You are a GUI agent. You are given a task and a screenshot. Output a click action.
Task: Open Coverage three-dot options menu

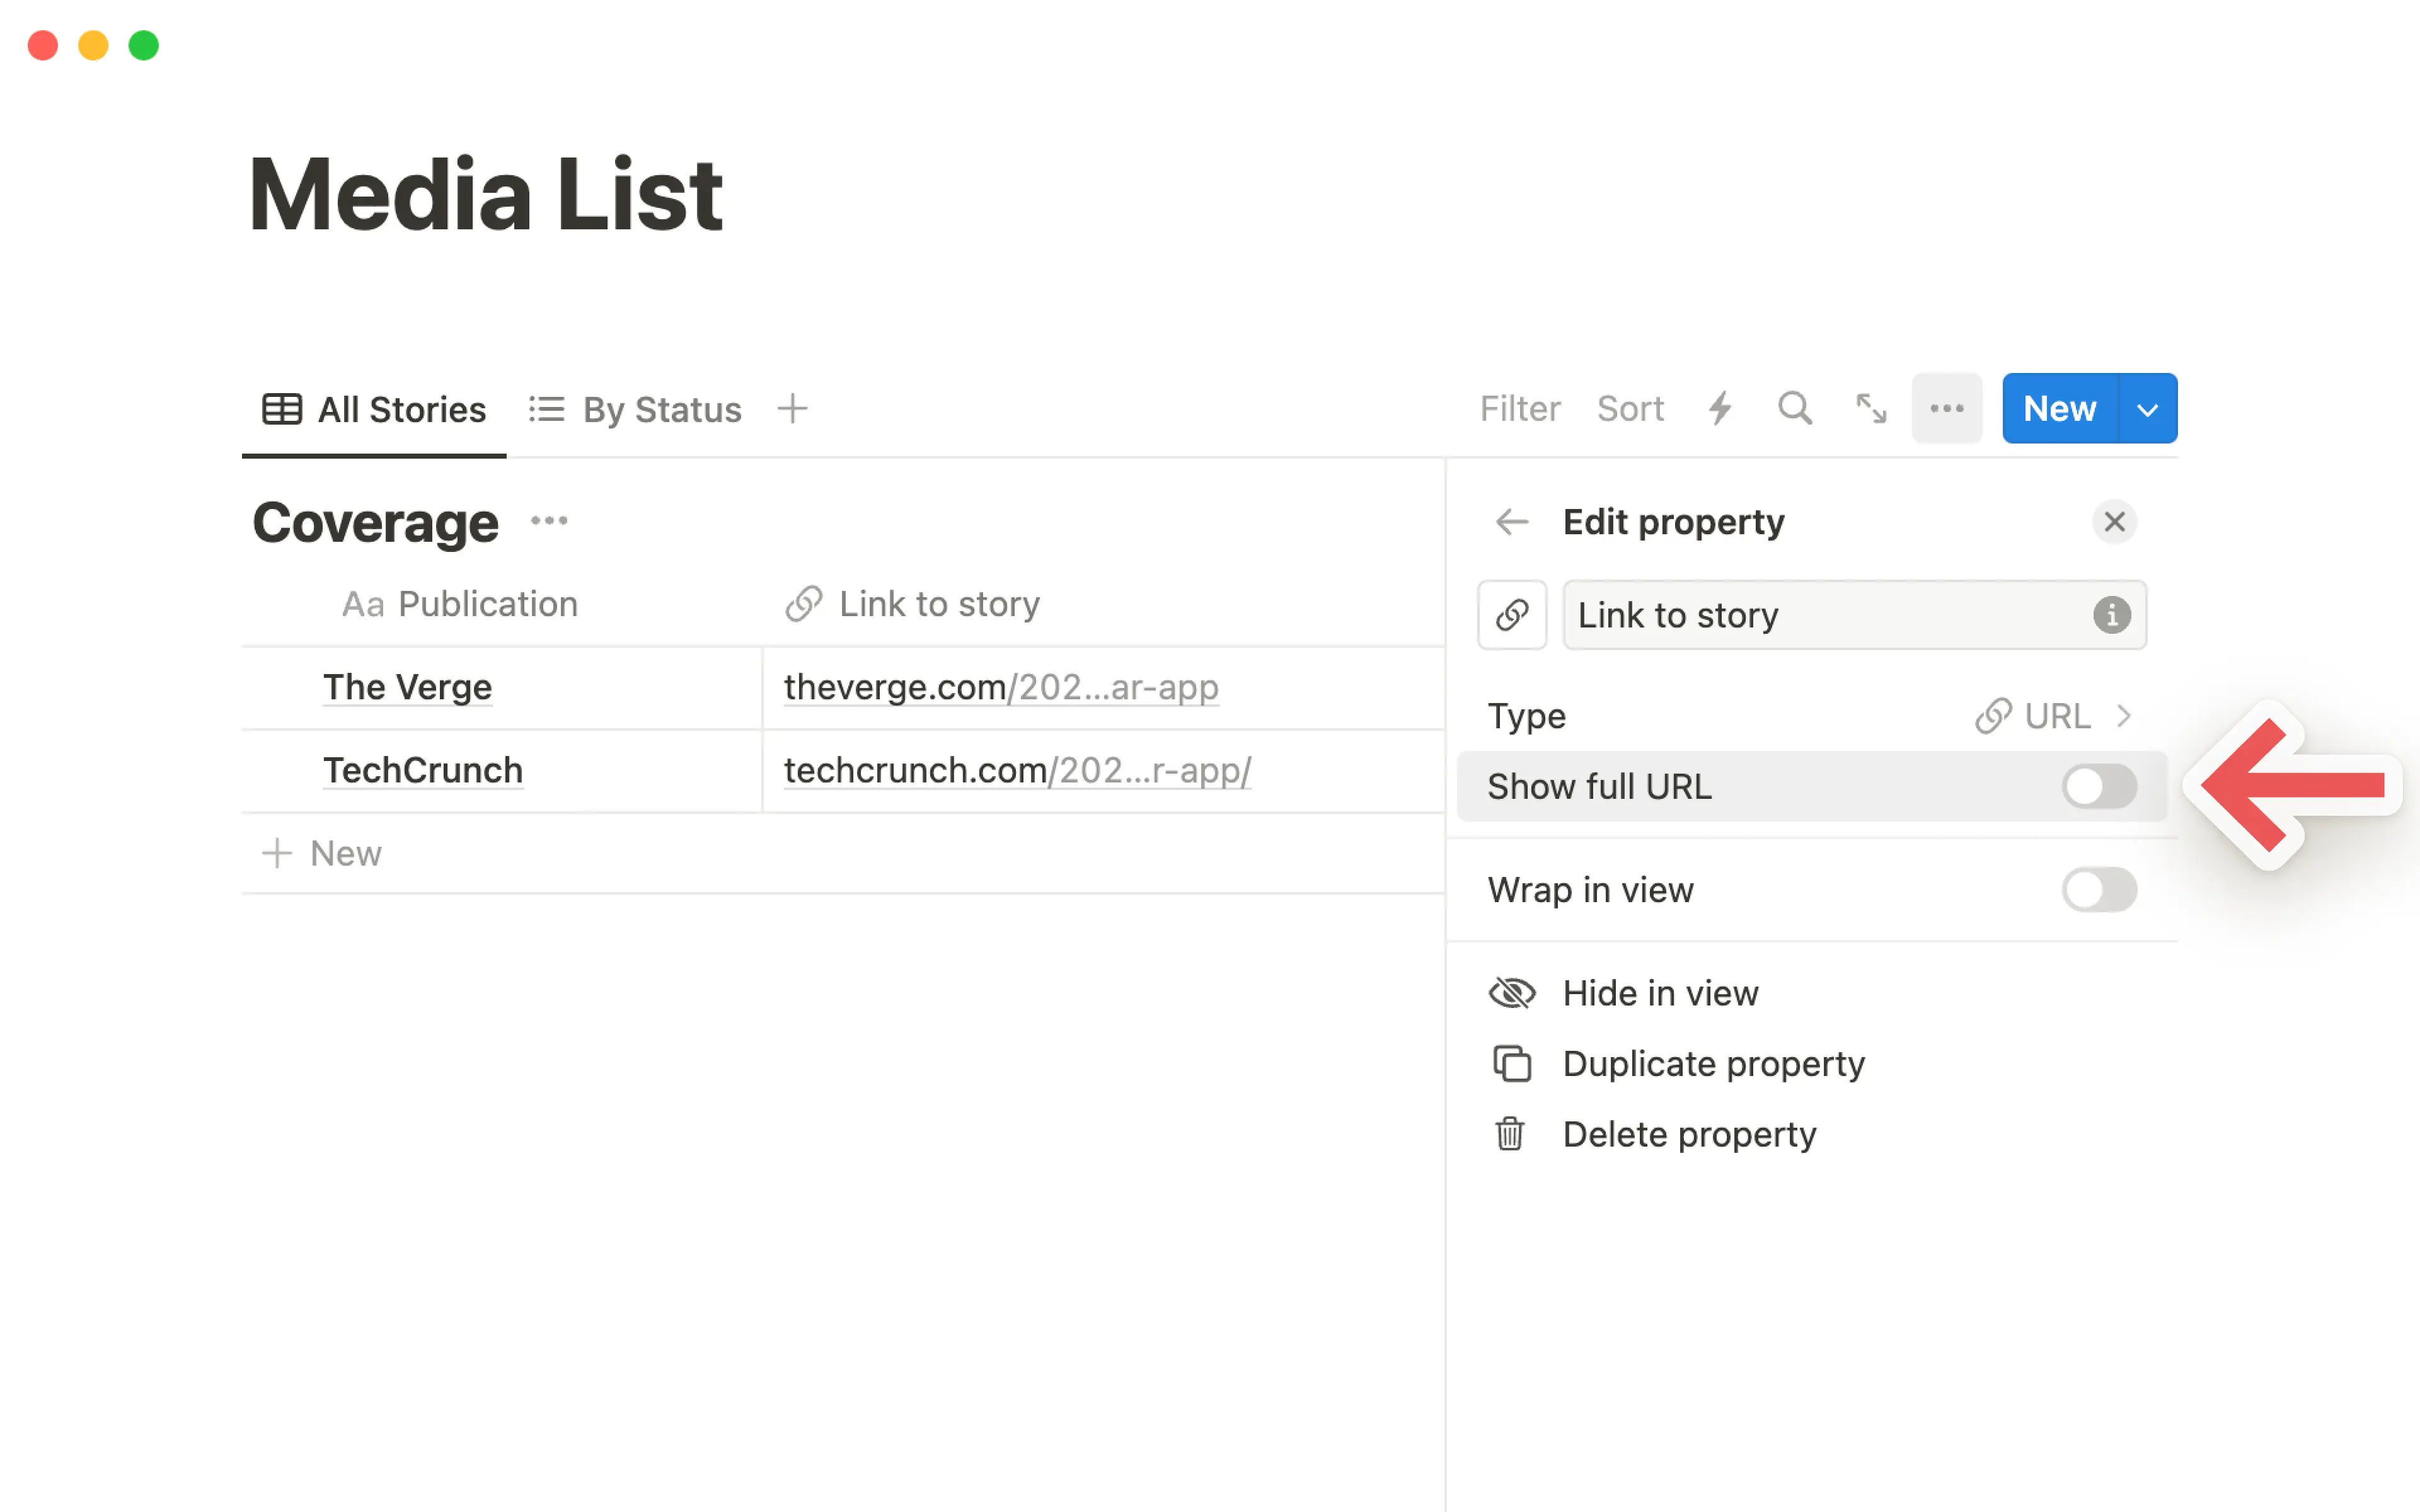[549, 521]
